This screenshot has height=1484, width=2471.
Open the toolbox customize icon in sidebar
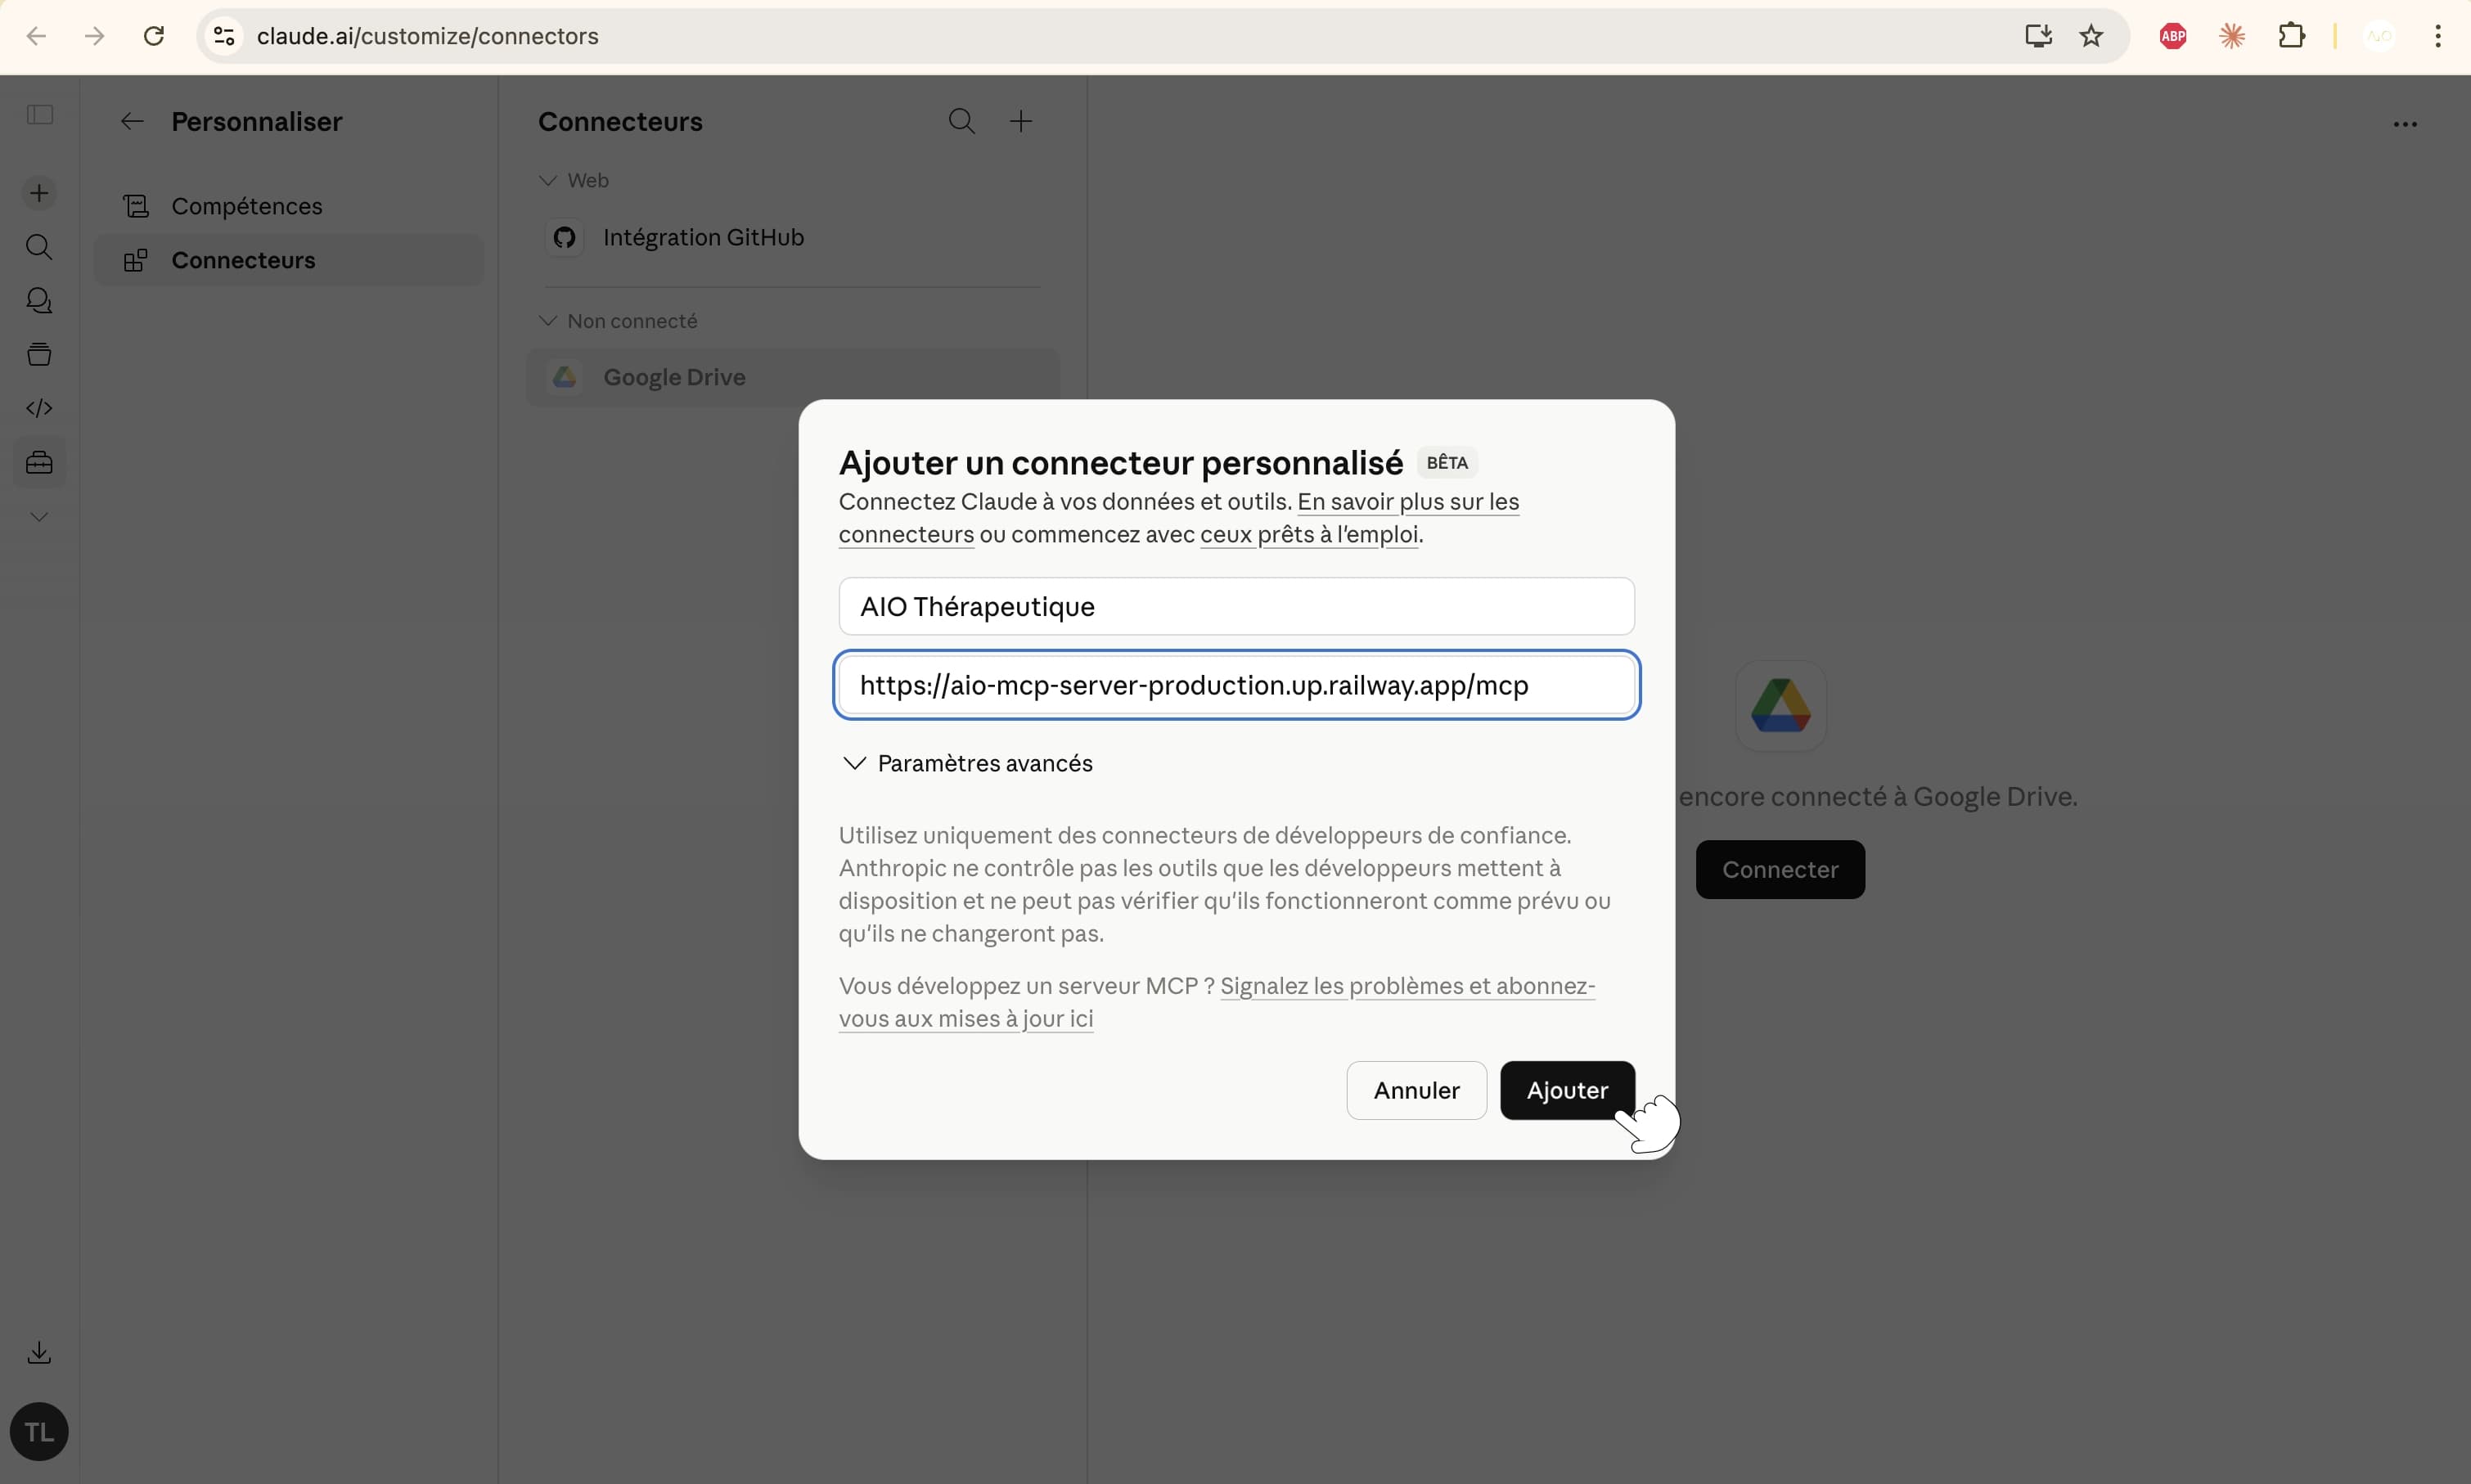39,463
